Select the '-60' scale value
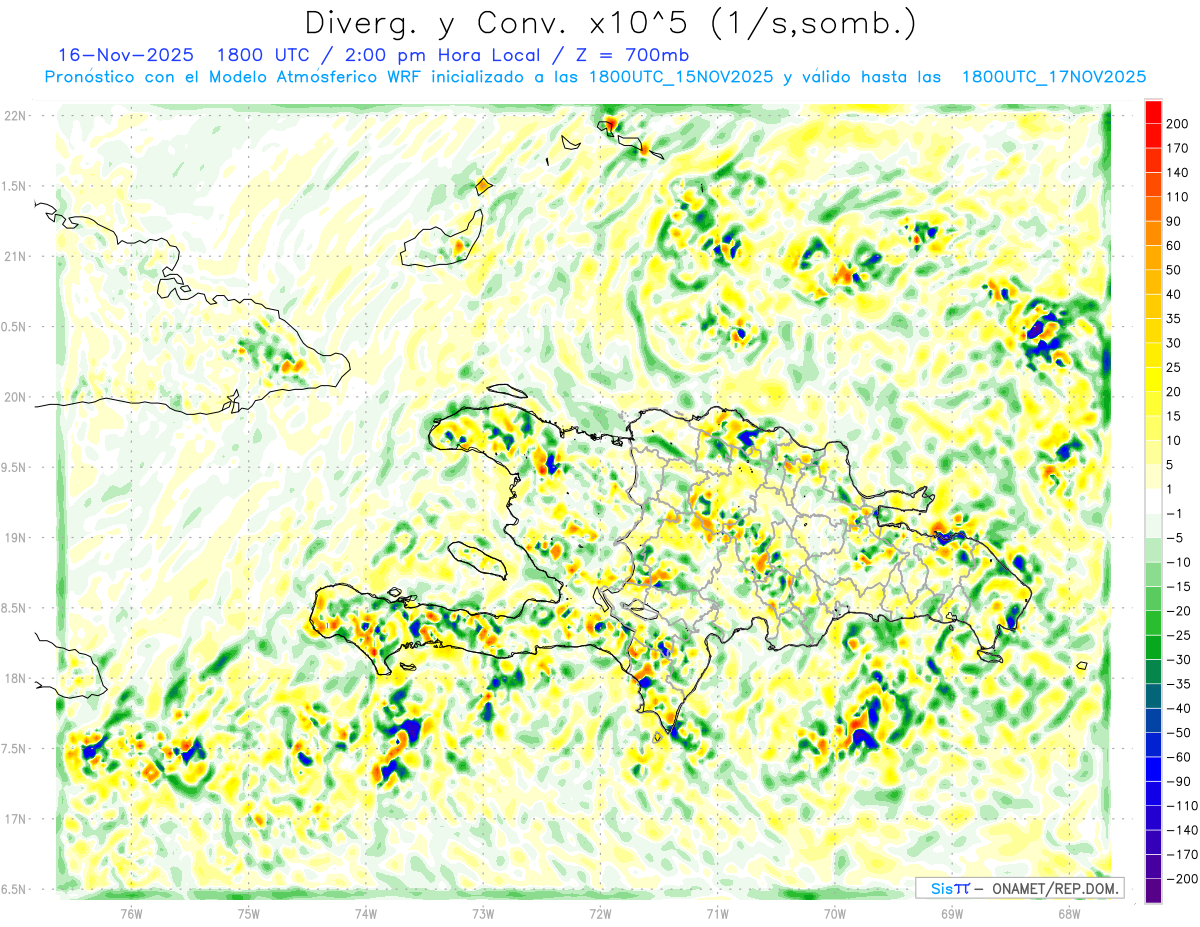Screen dimensions: 1200x927 pos(1179,757)
